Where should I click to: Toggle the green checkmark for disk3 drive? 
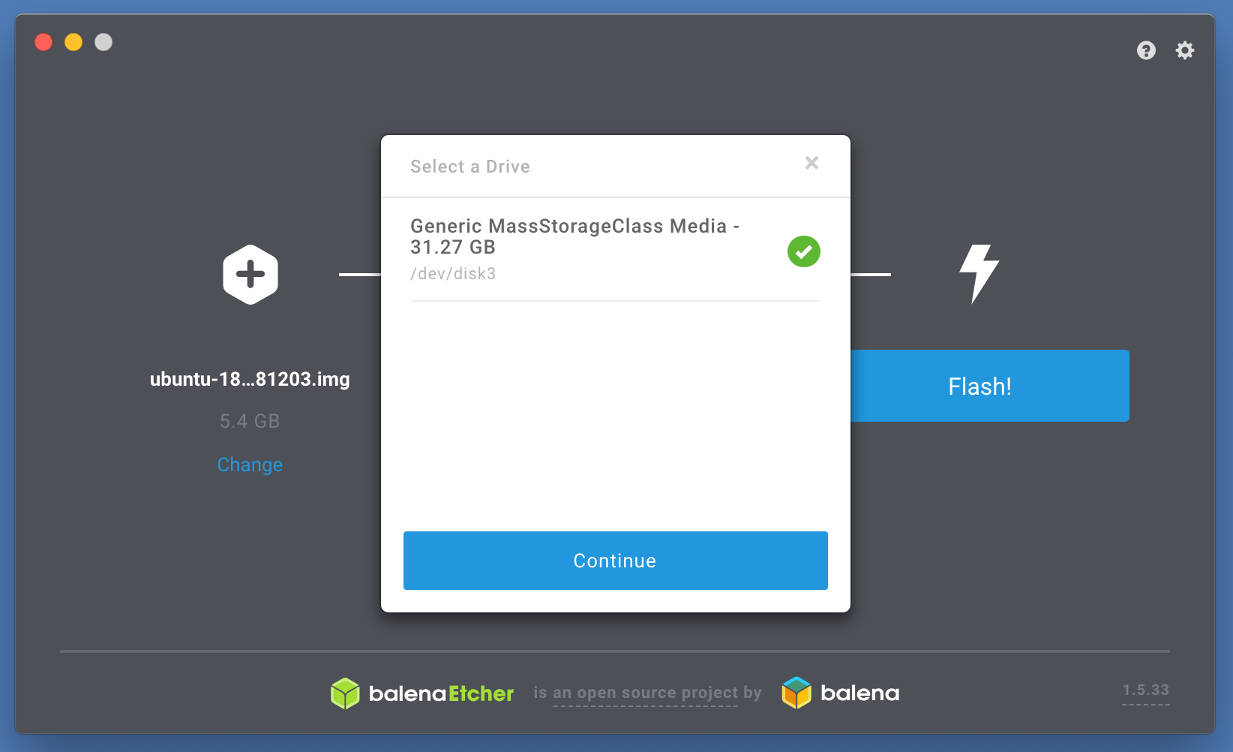(x=803, y=252)
